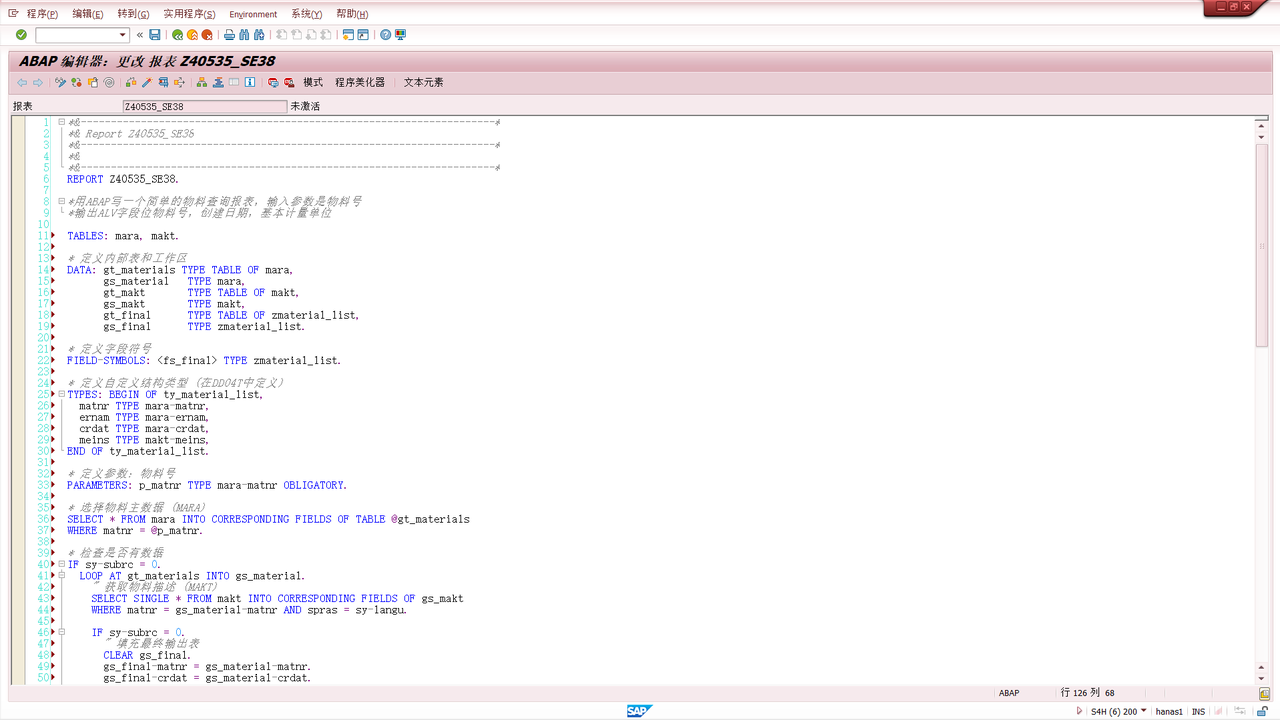Viewport: 1280px width, 720px height.
Task: Collapse the command field with the double-arrow icon
Action: click(140, 35)
